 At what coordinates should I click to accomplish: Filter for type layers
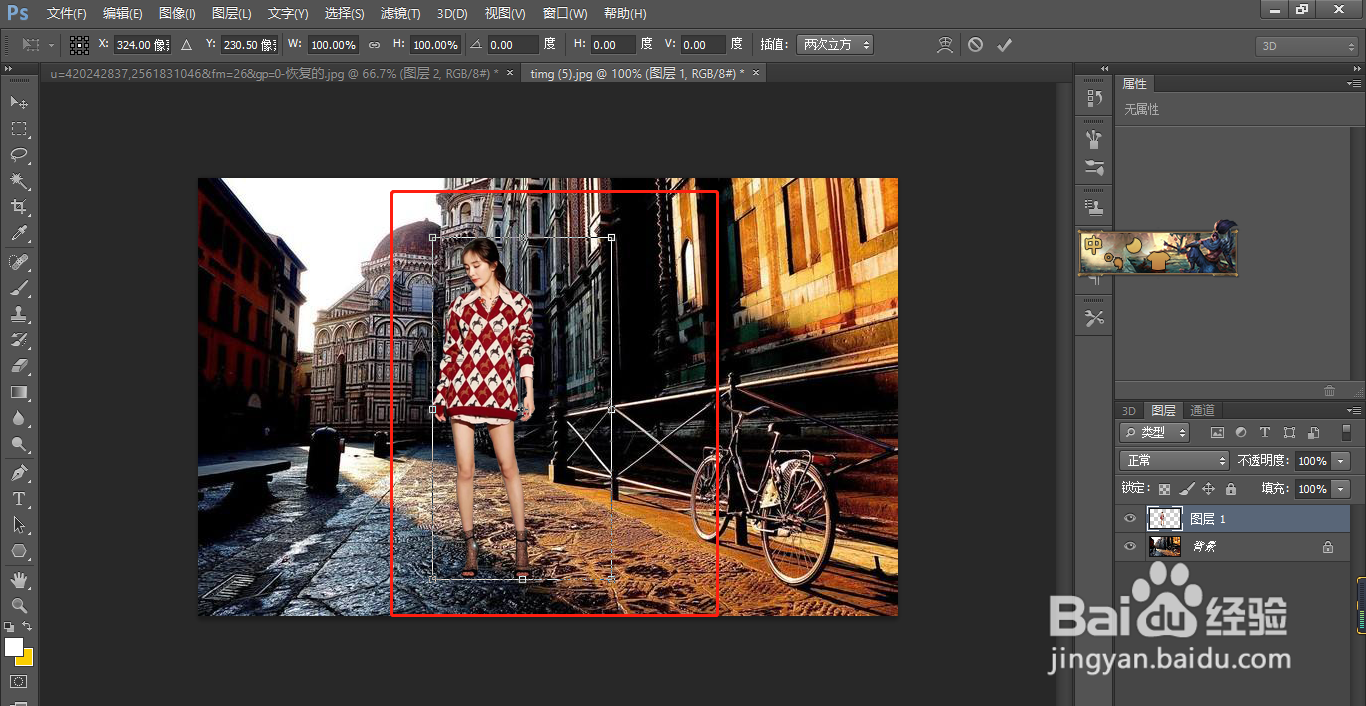[1265, 433]
